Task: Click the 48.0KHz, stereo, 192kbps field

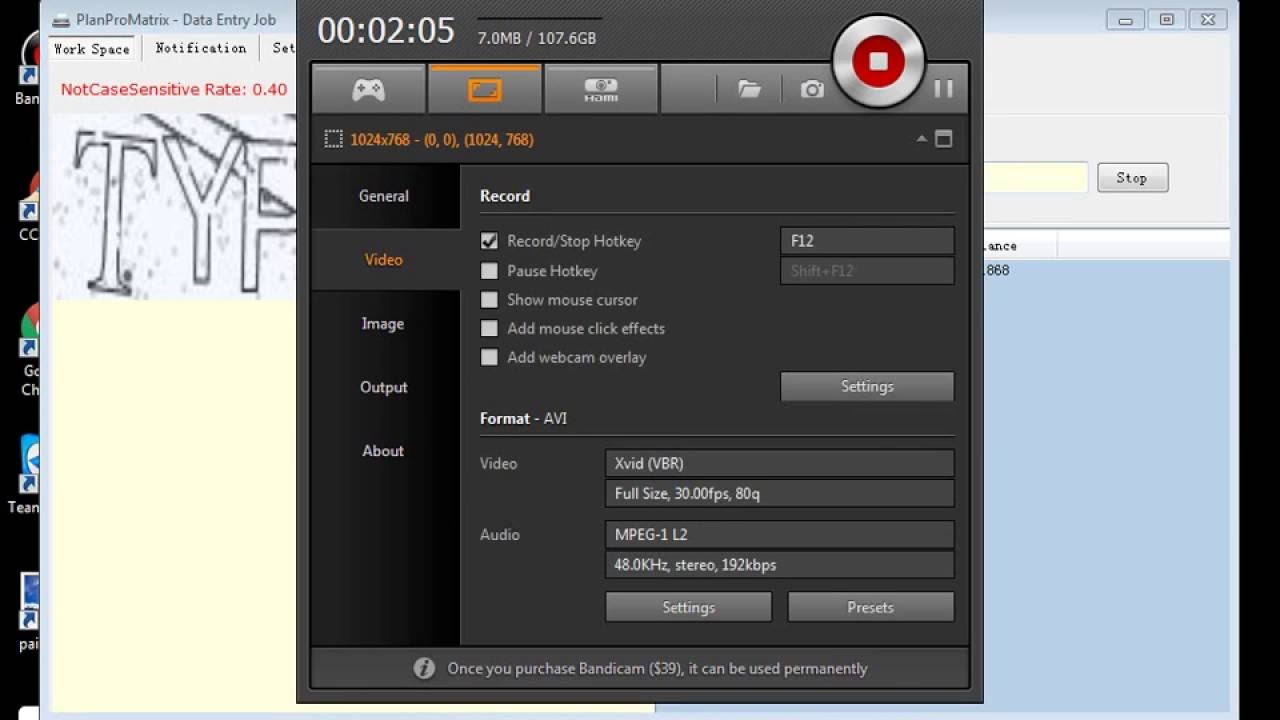Action: [780, 564]
